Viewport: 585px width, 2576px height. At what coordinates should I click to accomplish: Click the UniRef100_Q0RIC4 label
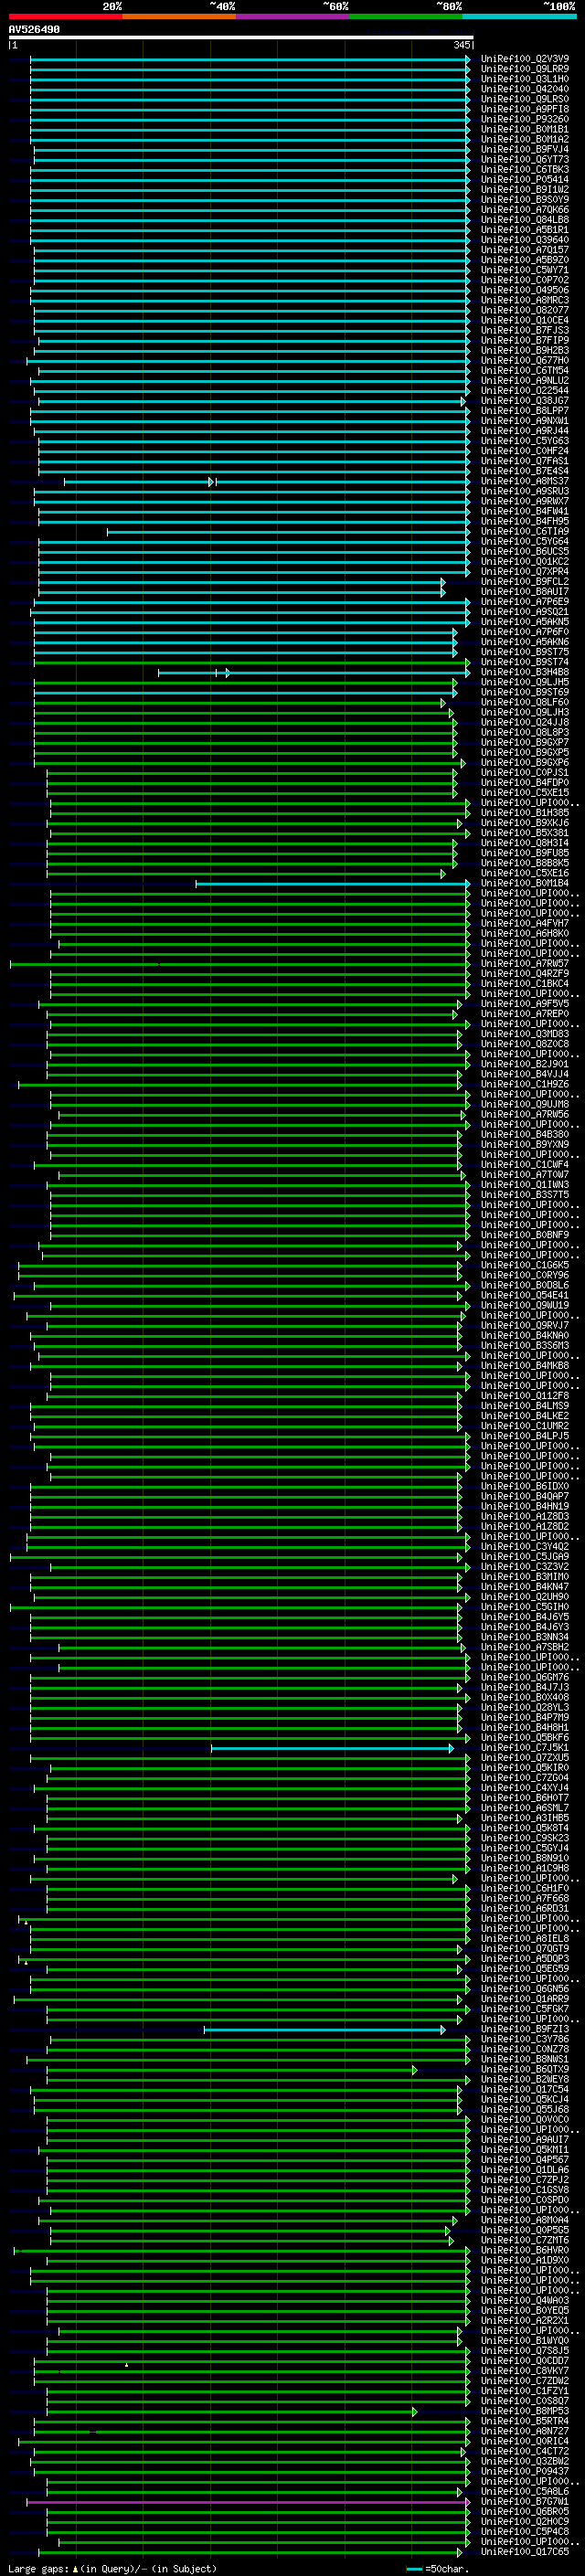pyautogui.click(x=525, y=2441)
